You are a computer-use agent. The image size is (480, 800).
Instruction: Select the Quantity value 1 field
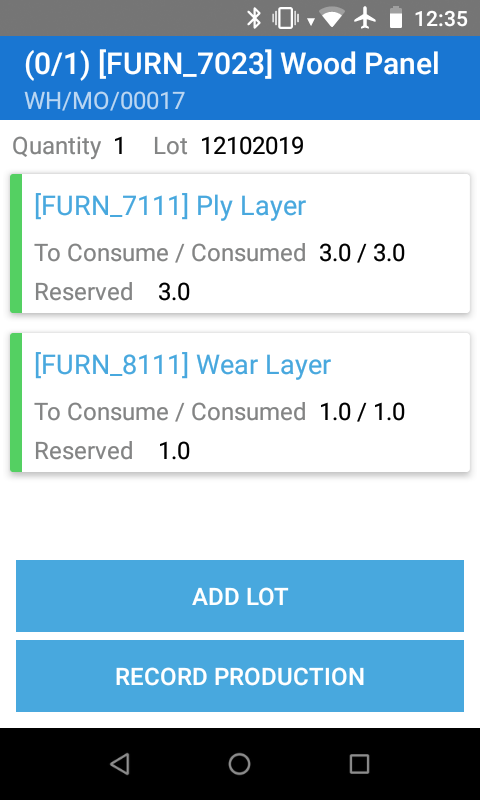[119, 146]
